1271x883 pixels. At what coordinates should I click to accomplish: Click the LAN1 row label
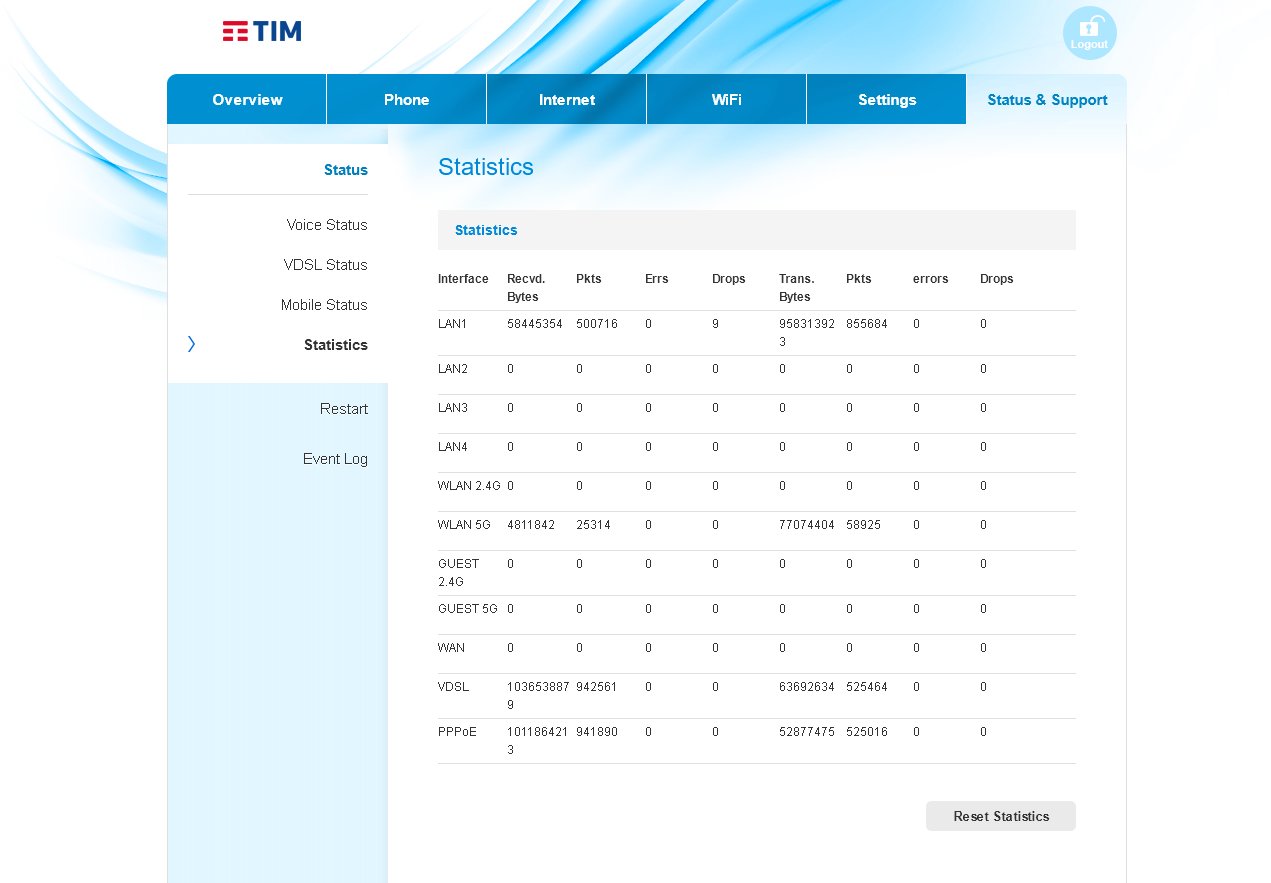click(453, 324)
